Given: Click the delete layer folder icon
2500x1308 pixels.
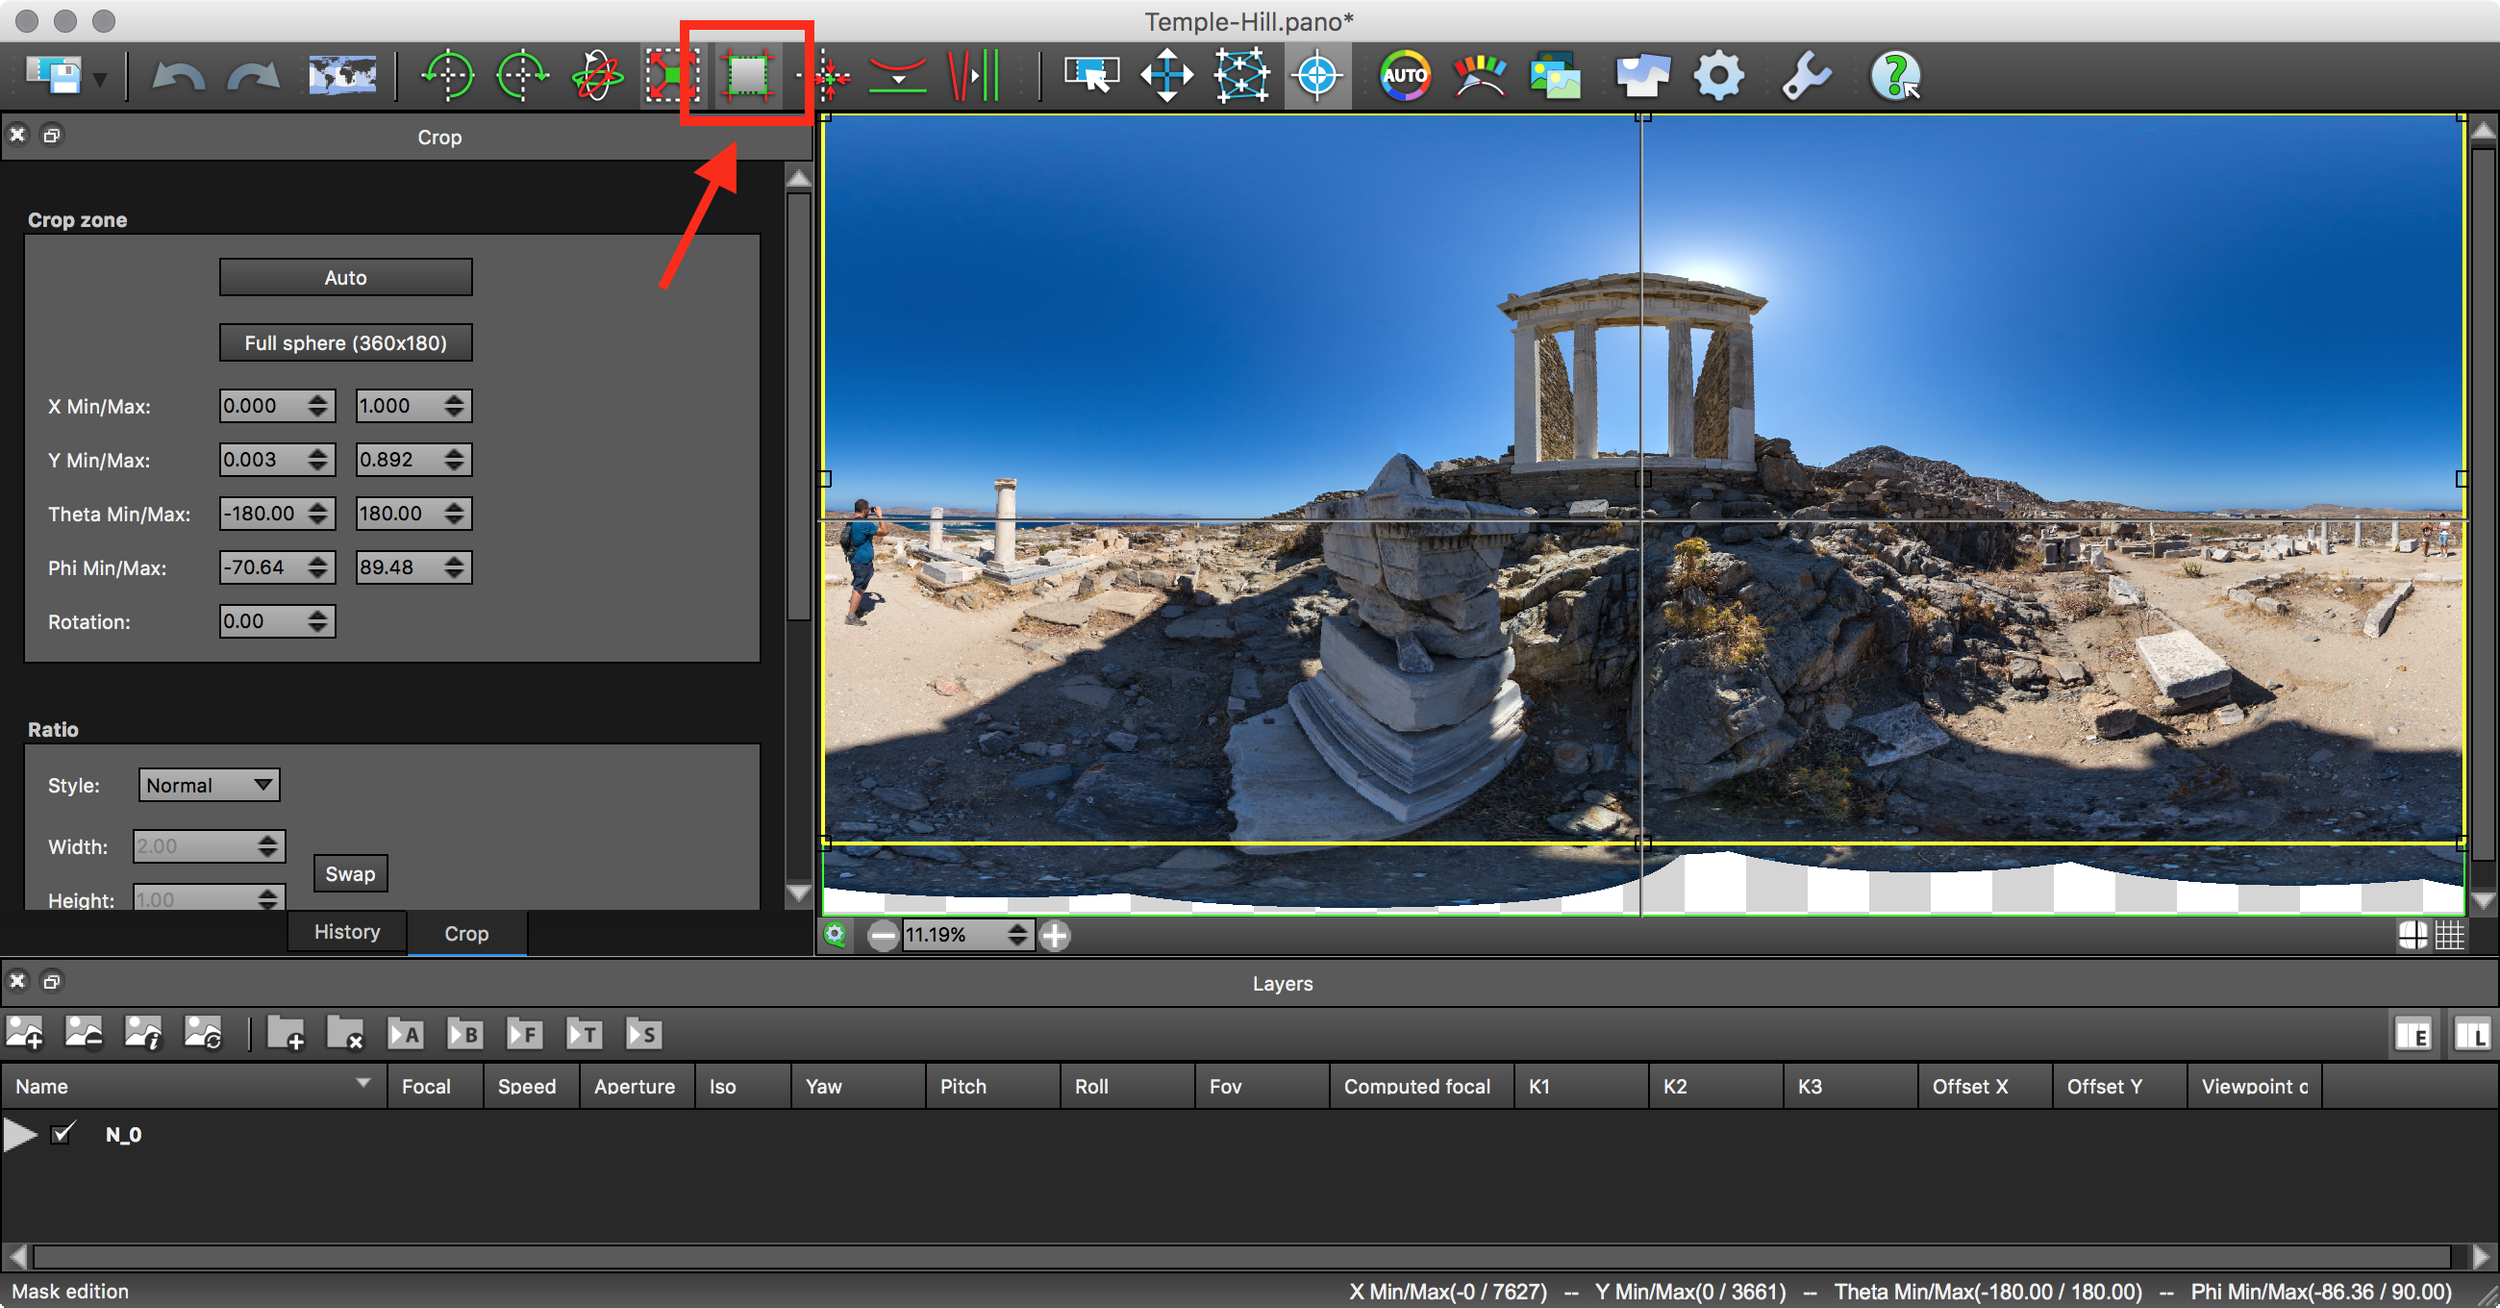Looking at the screenshot, I should (346, 1033).
